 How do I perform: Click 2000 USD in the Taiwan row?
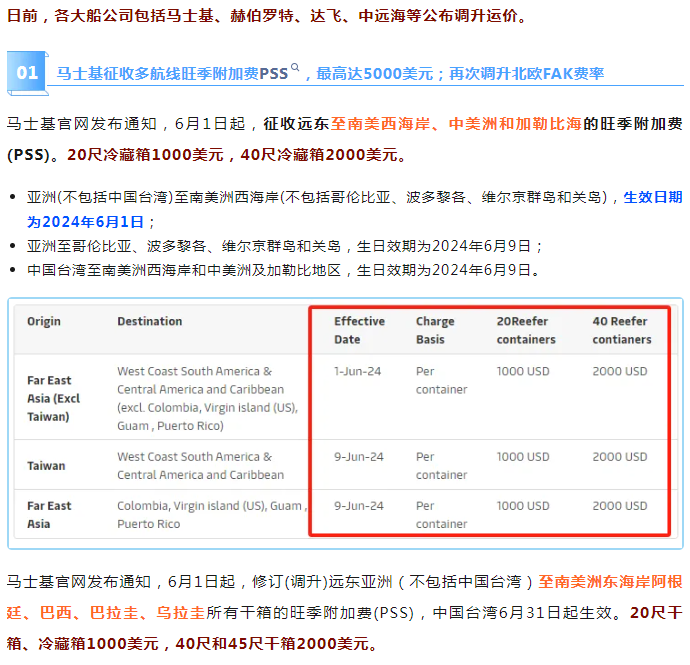point(620,457)
